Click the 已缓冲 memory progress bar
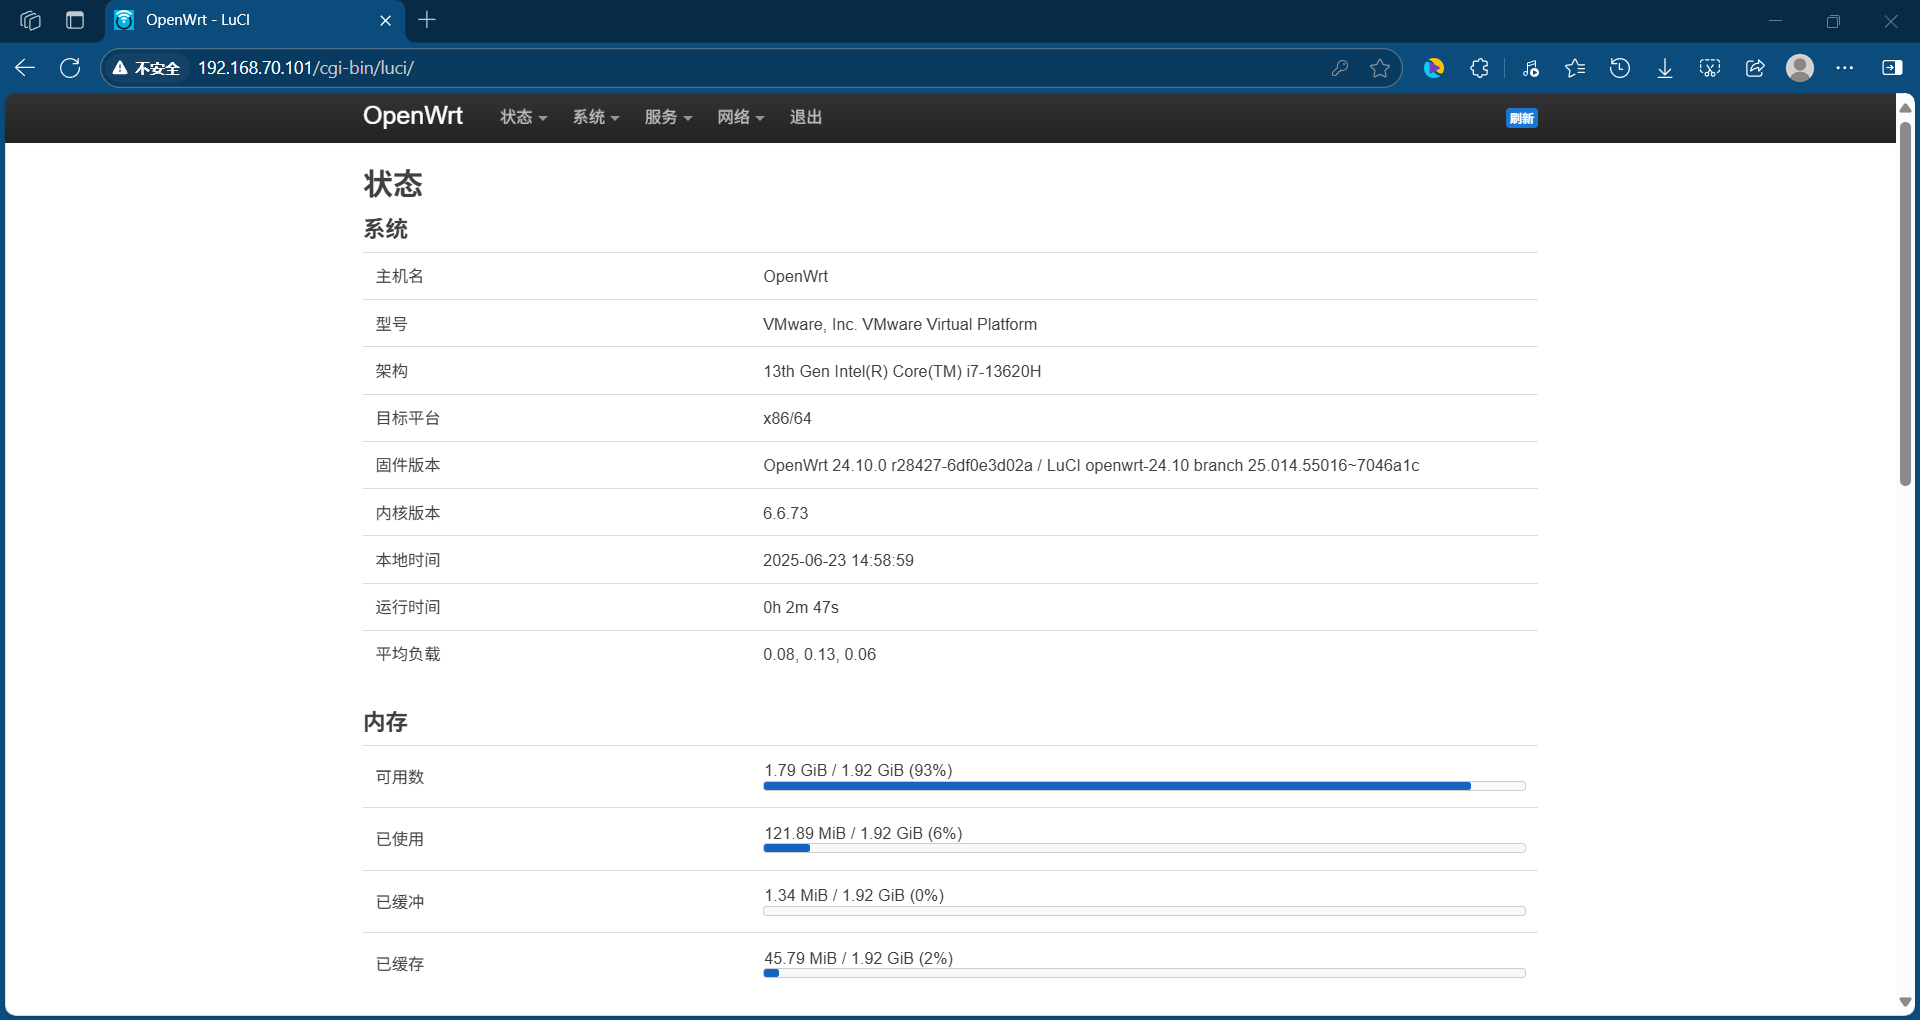This screenshot has height=1020, width=1920. (x=1144, y=911)
